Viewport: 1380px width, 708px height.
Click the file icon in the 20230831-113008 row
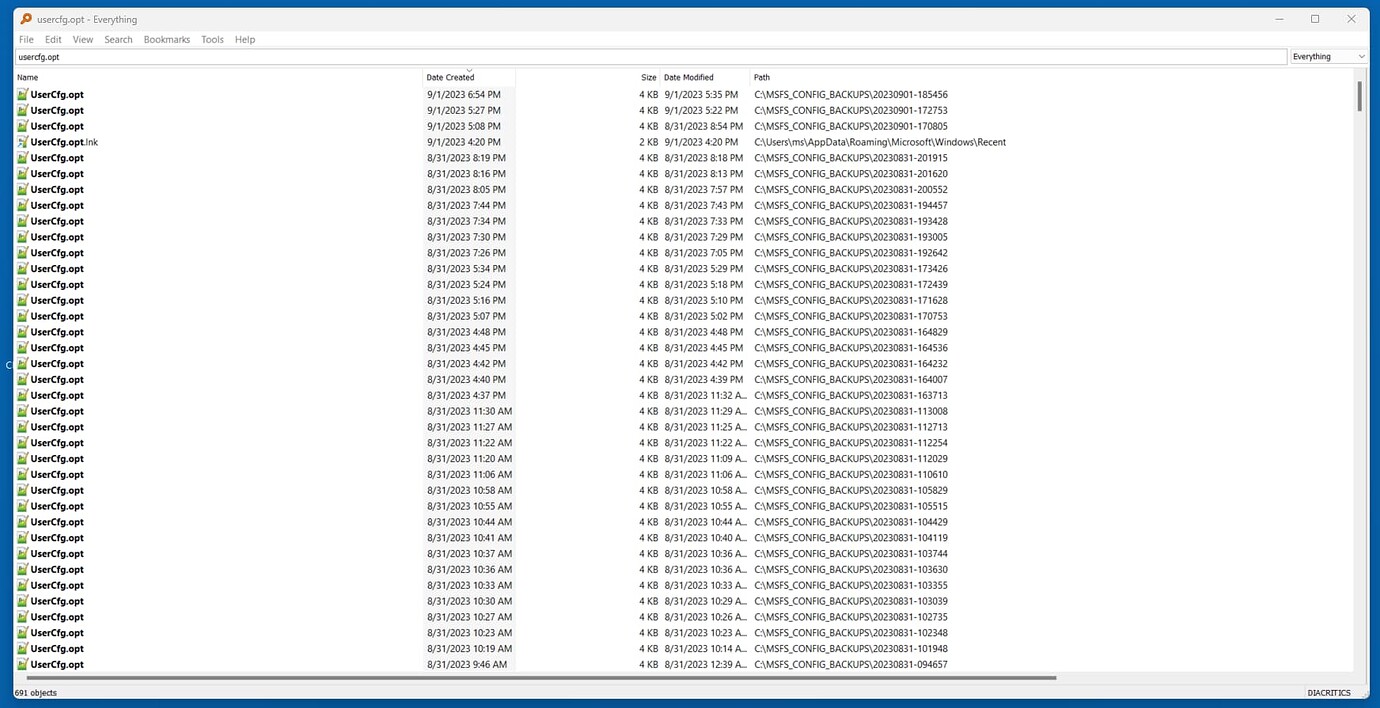[23, 410]
